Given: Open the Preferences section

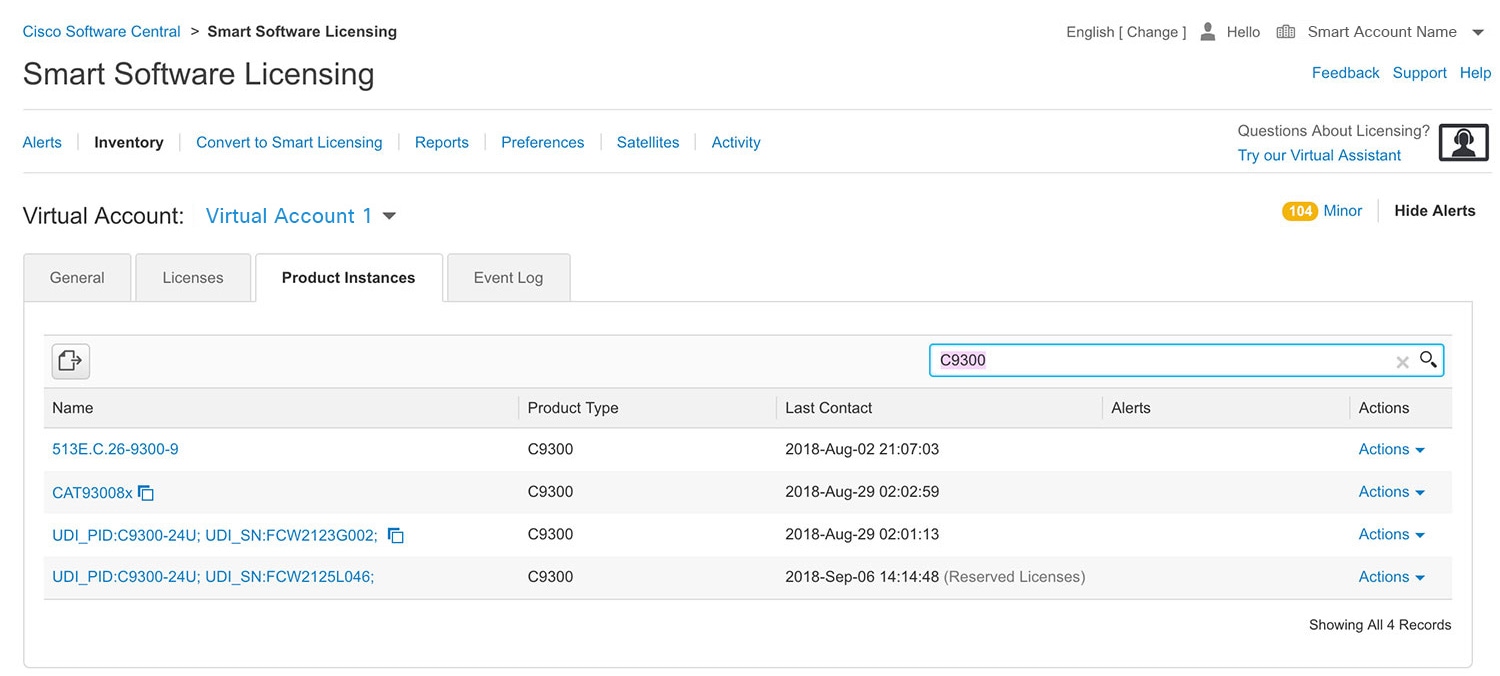Looking at the screenshot, I should 543,142.
